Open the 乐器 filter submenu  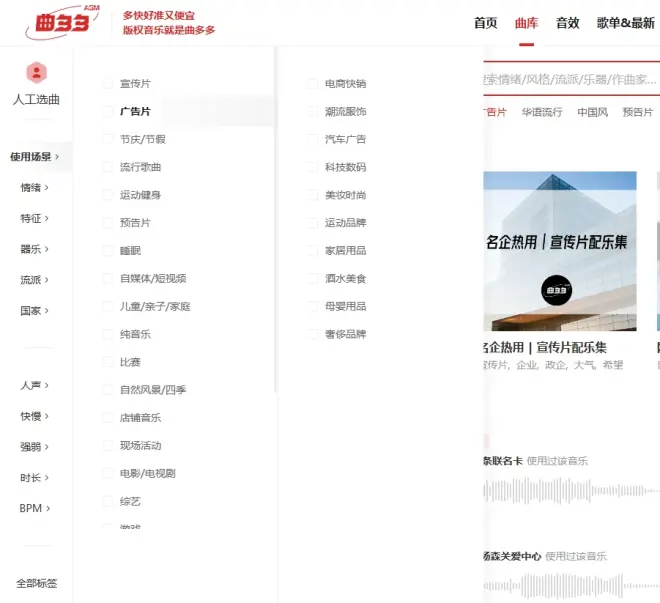[35, 250]
